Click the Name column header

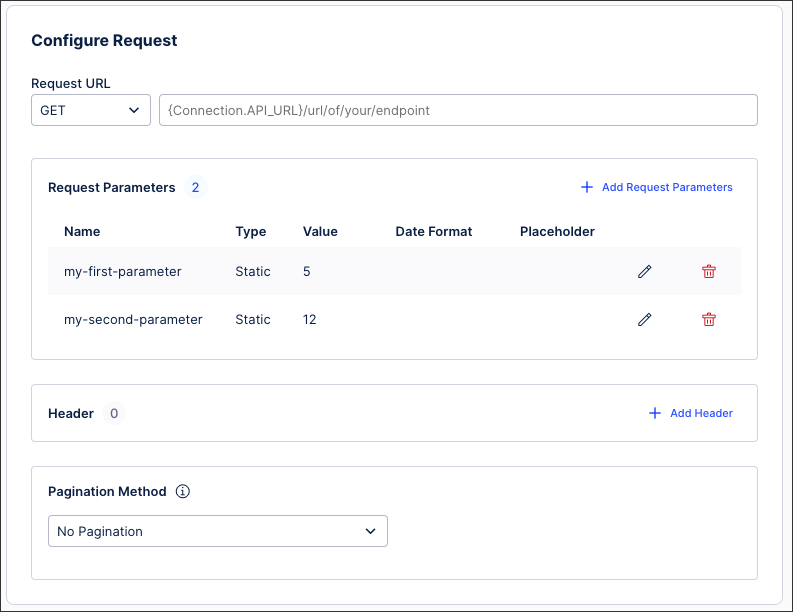click(x=82, y=231)
